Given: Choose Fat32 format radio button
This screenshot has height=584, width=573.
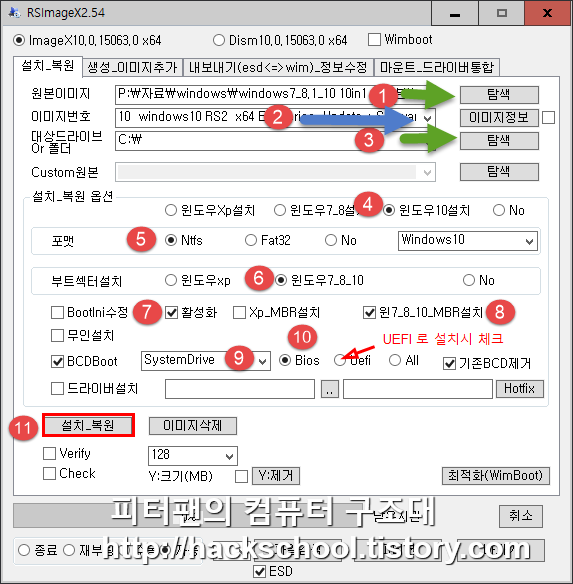Looking at the screenshot, I should (251, 240).
